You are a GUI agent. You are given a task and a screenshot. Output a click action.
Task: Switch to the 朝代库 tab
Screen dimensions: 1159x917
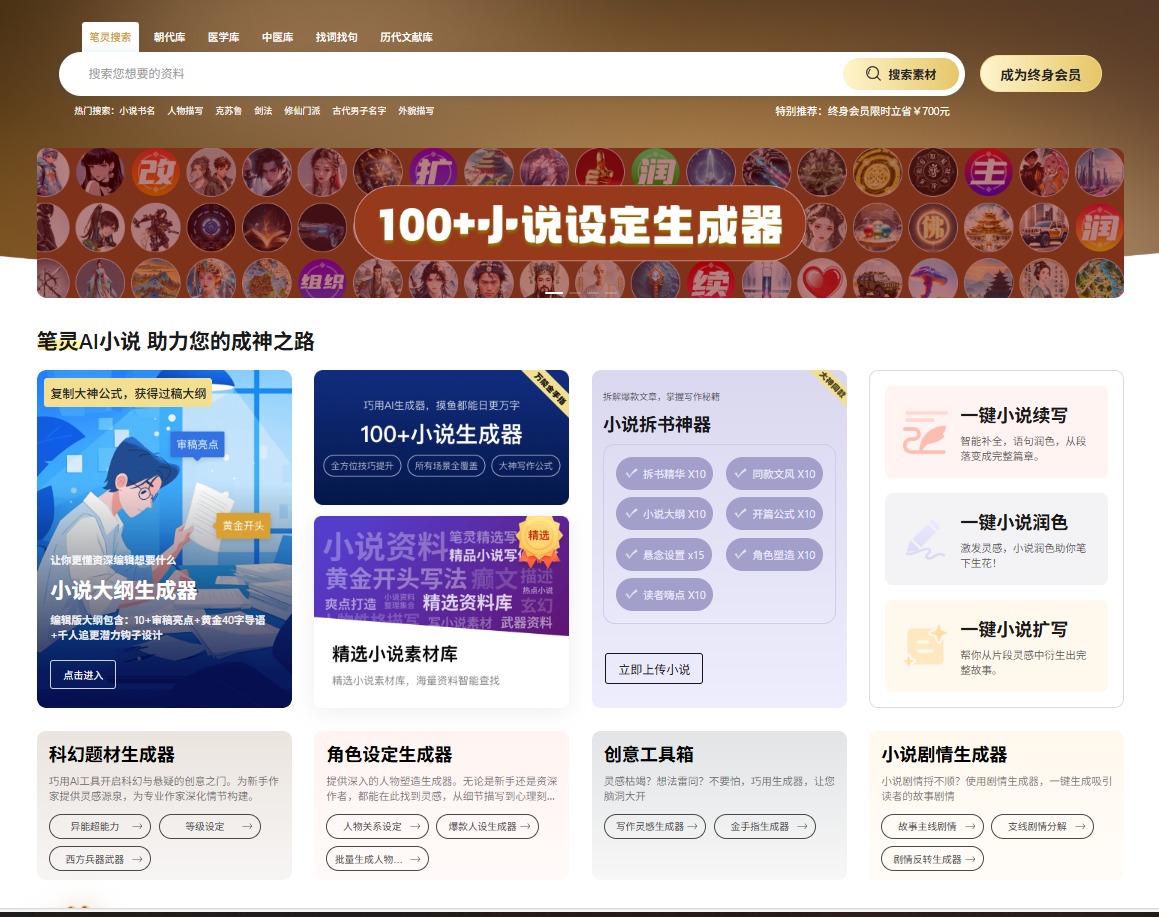169,37
